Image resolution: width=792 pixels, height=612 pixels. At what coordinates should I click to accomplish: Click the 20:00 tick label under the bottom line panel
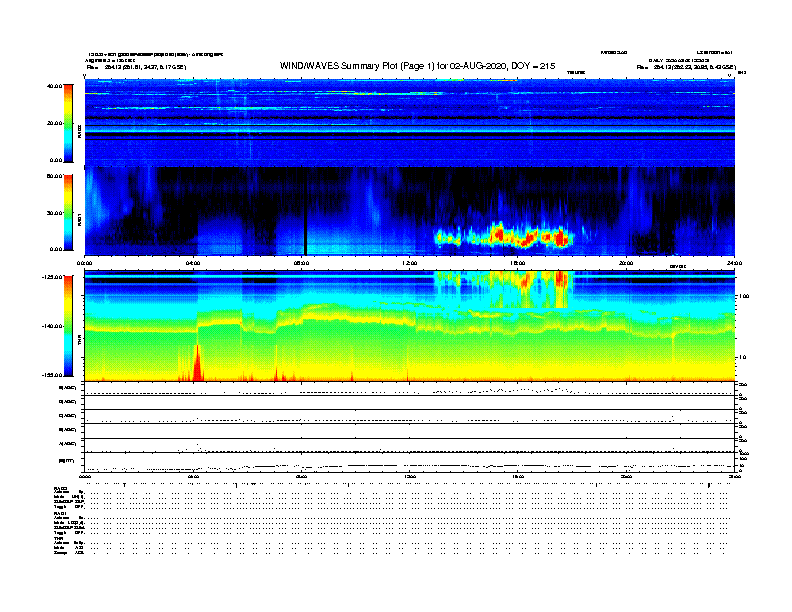(626, 476)
